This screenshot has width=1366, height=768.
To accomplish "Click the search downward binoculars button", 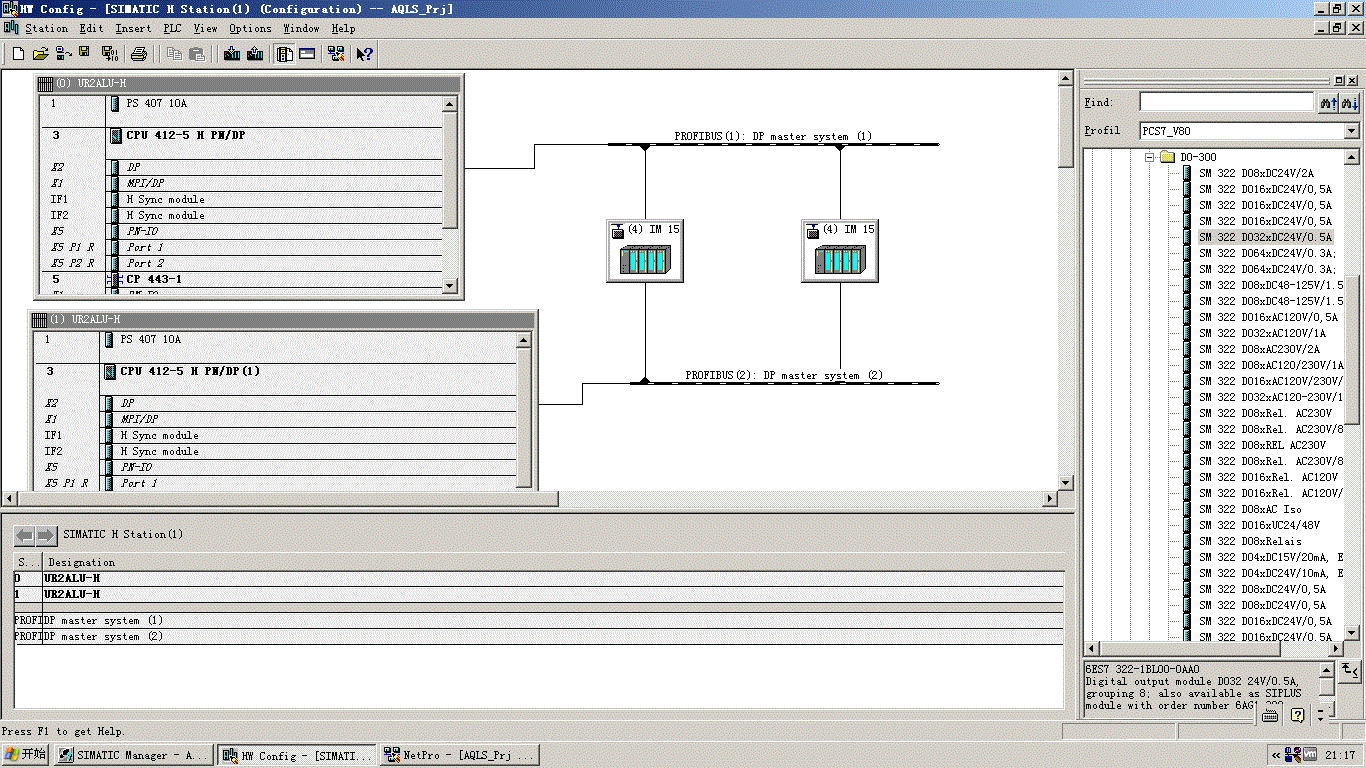I will (1349, 102).
